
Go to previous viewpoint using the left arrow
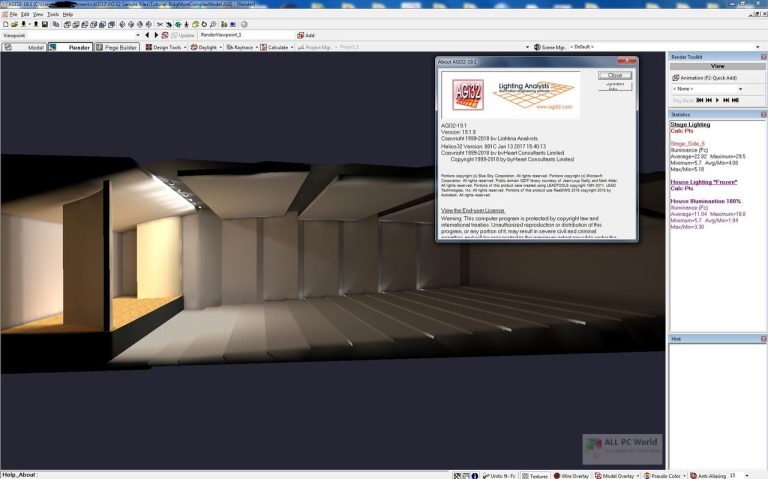(147, 35)
